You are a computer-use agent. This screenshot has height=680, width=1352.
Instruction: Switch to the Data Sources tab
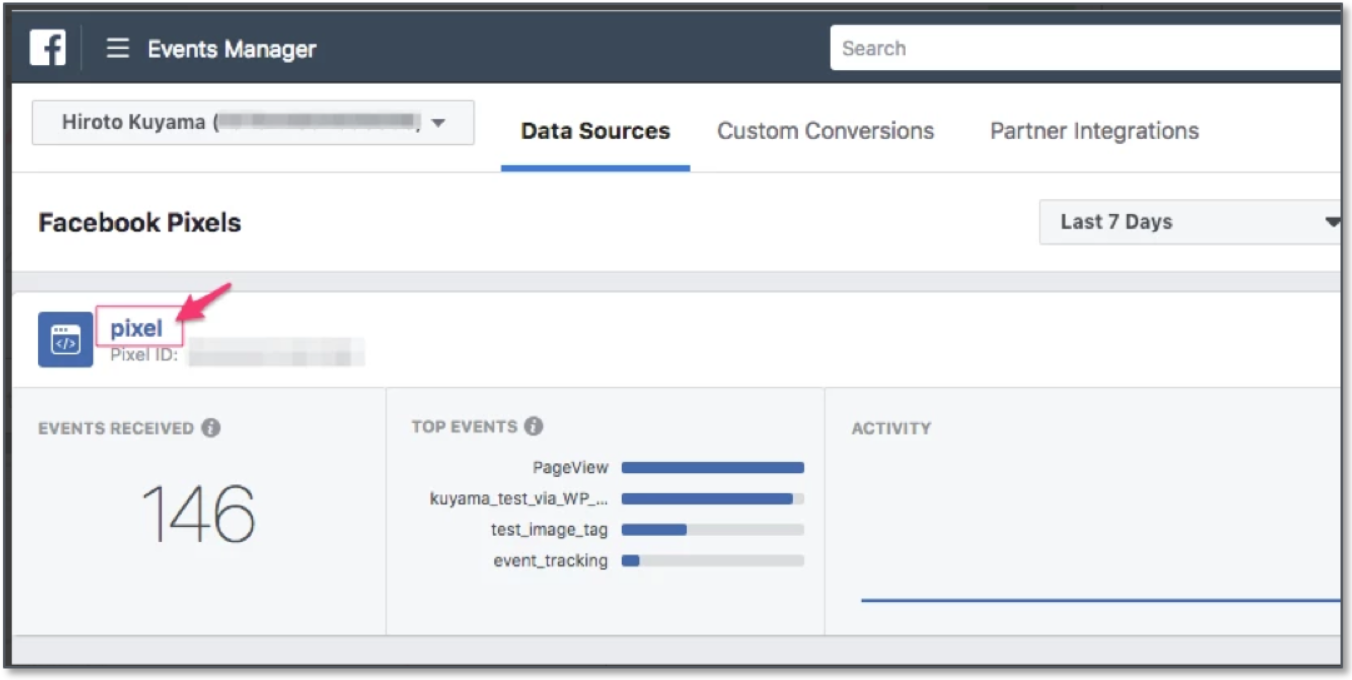click(595, 132)
